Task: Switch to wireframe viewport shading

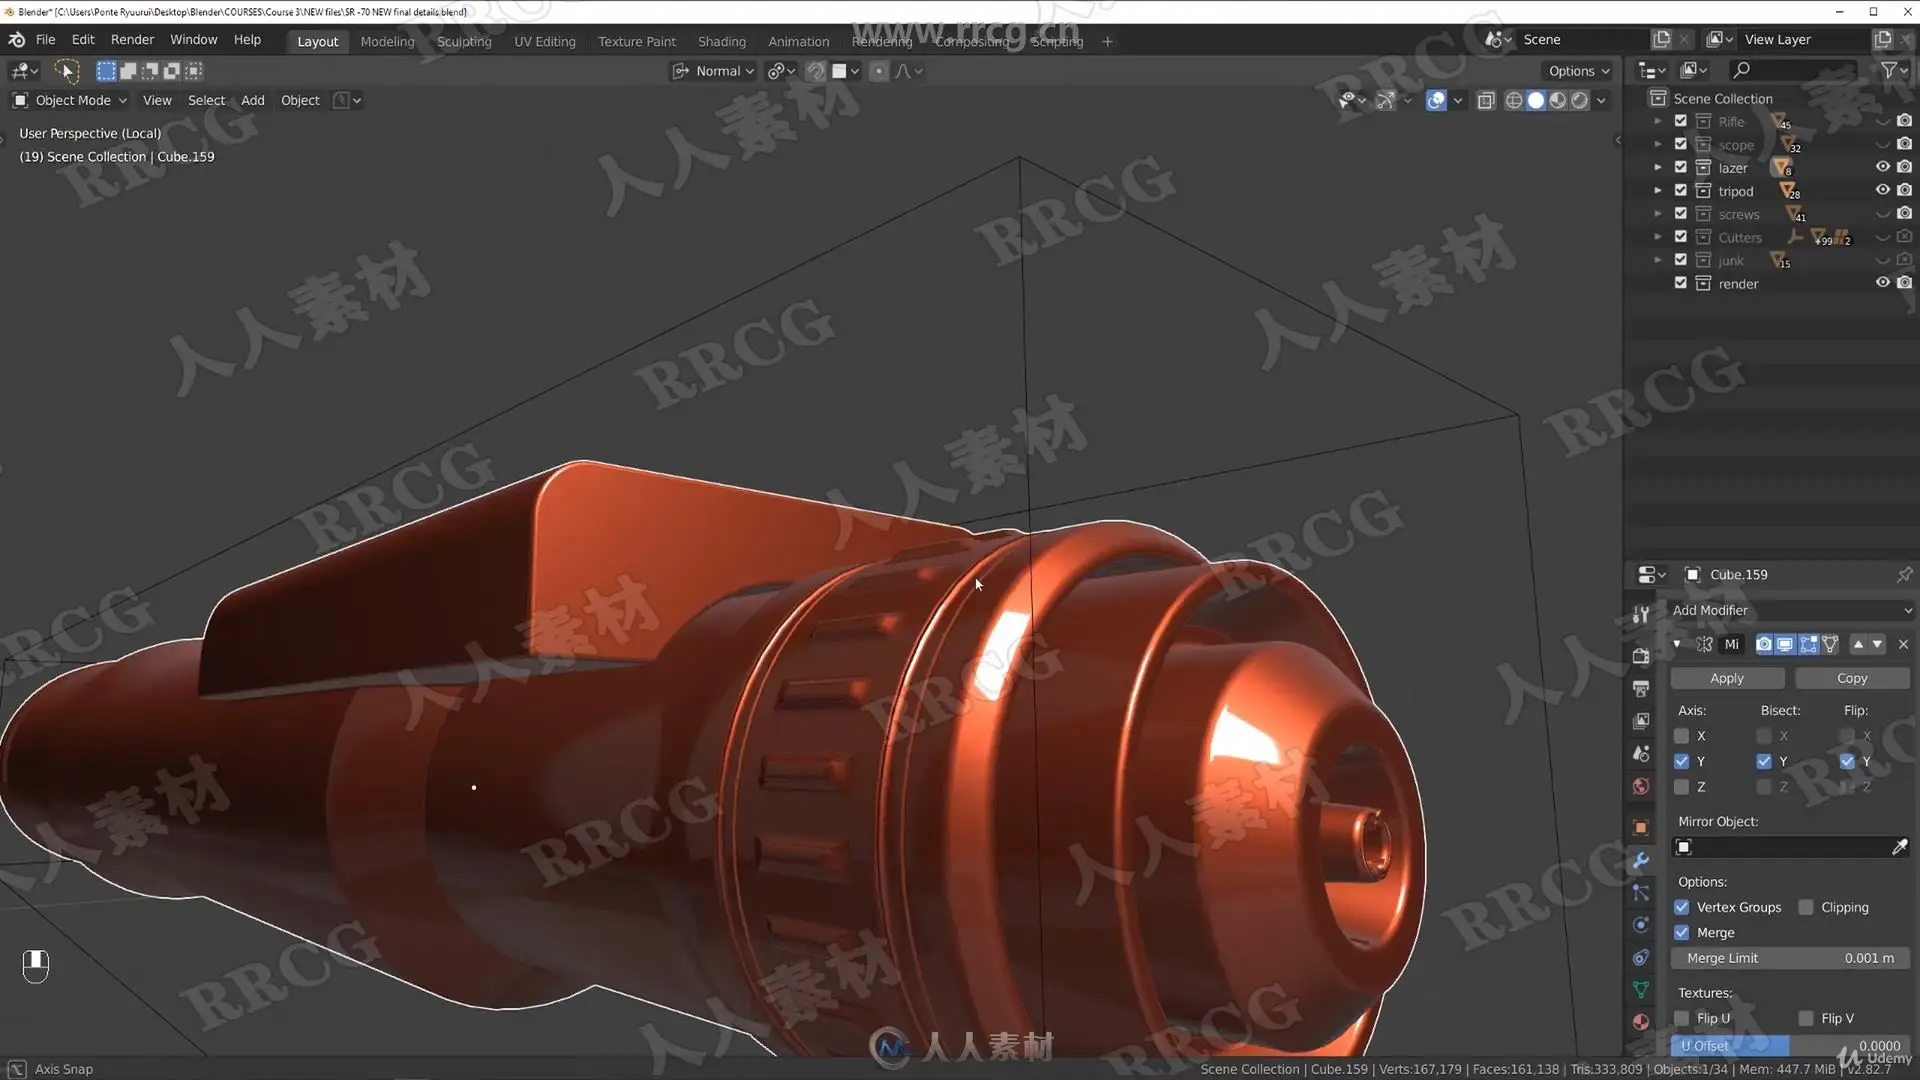Action: [x=1514, y=100]
